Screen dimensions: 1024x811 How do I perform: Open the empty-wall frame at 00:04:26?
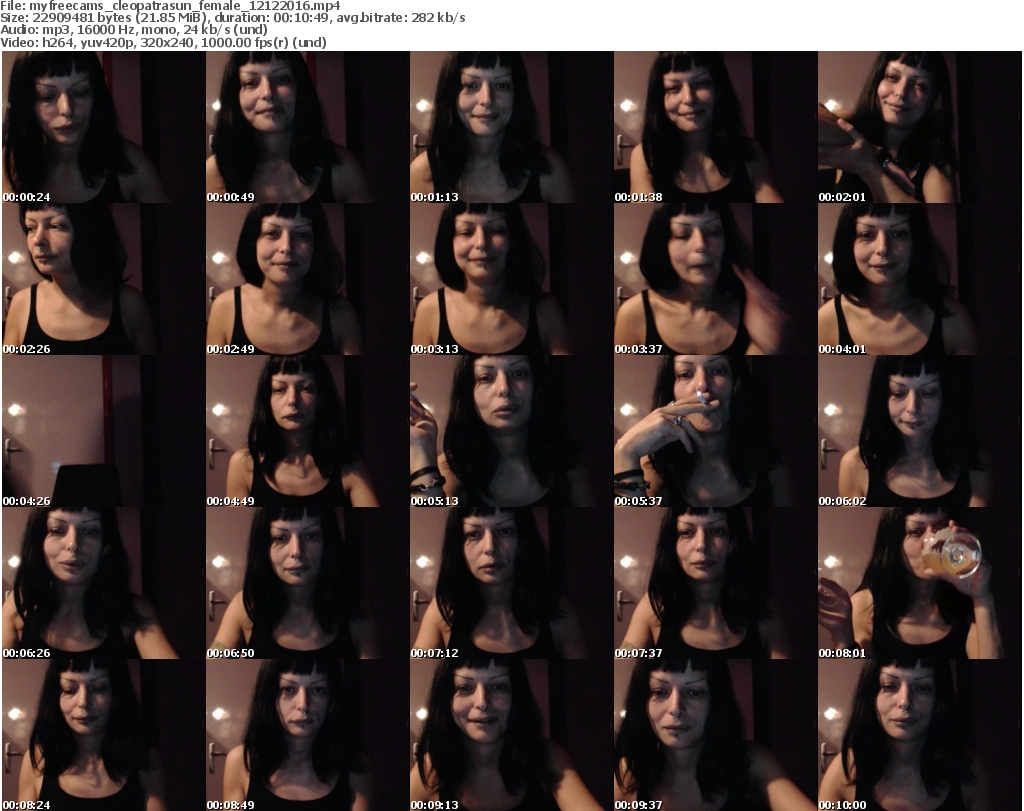coord(103,431)
